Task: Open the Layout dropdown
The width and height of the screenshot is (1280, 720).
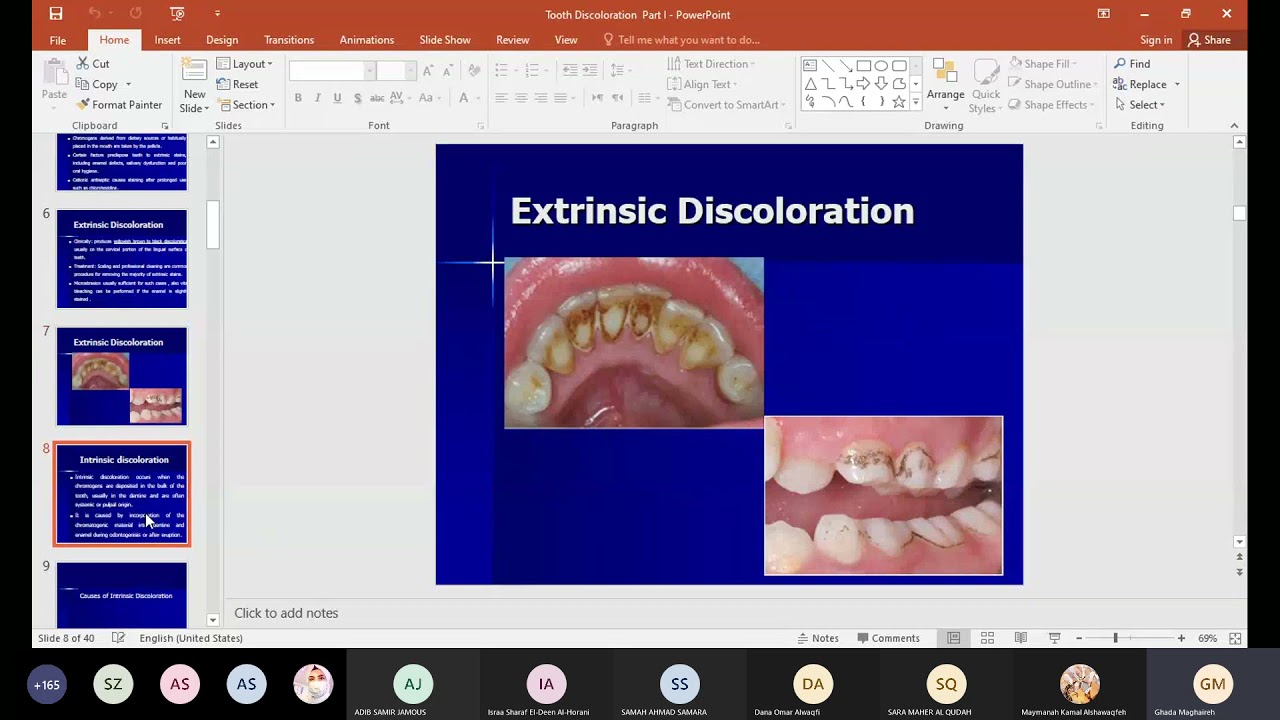Action: coord(245,64)
